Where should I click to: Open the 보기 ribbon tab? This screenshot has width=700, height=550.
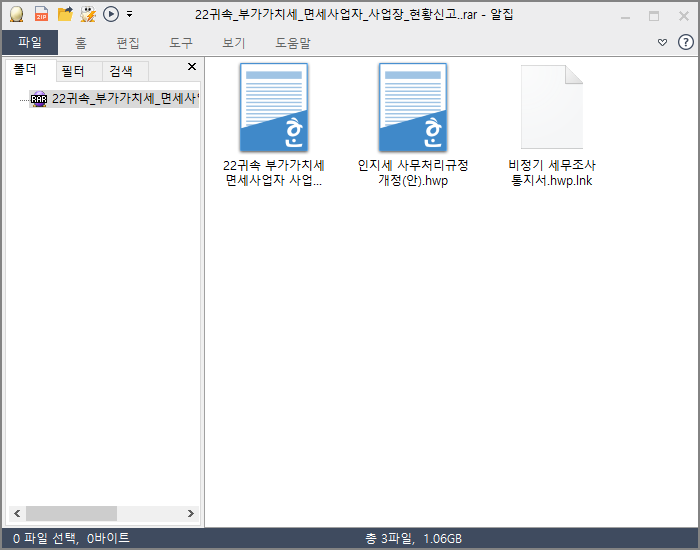(x=233, y=43)
